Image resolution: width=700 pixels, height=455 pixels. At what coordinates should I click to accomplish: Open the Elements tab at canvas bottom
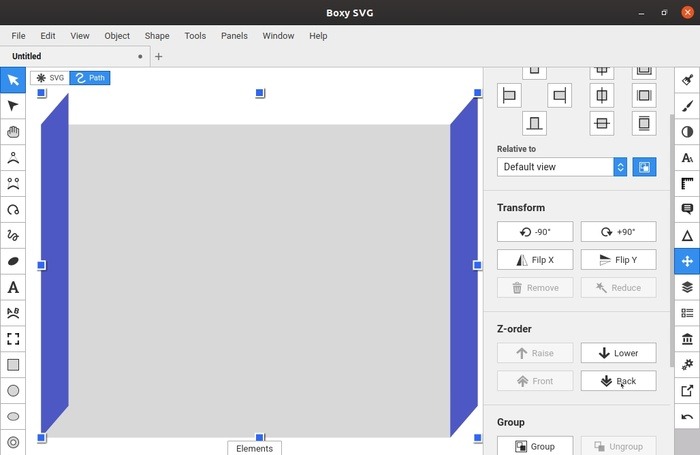(254, 448)
